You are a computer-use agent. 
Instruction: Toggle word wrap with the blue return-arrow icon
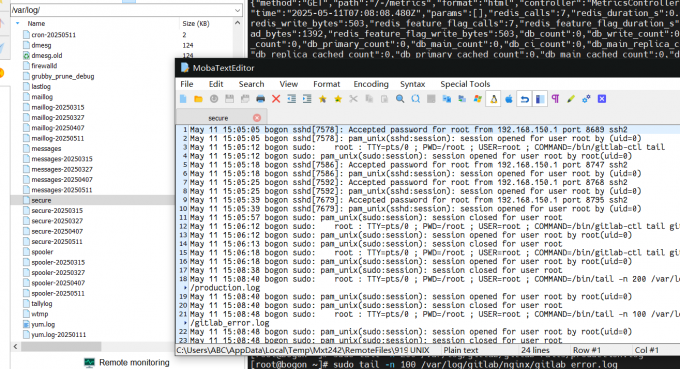coord(524,99)
